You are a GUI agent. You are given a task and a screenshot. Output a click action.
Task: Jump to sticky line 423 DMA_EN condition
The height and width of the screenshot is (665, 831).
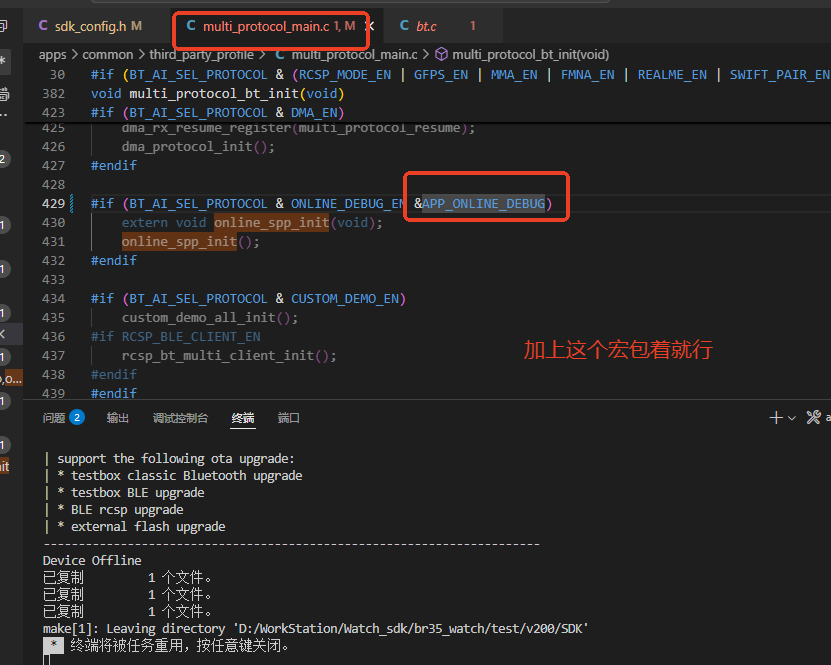[217, 113]
